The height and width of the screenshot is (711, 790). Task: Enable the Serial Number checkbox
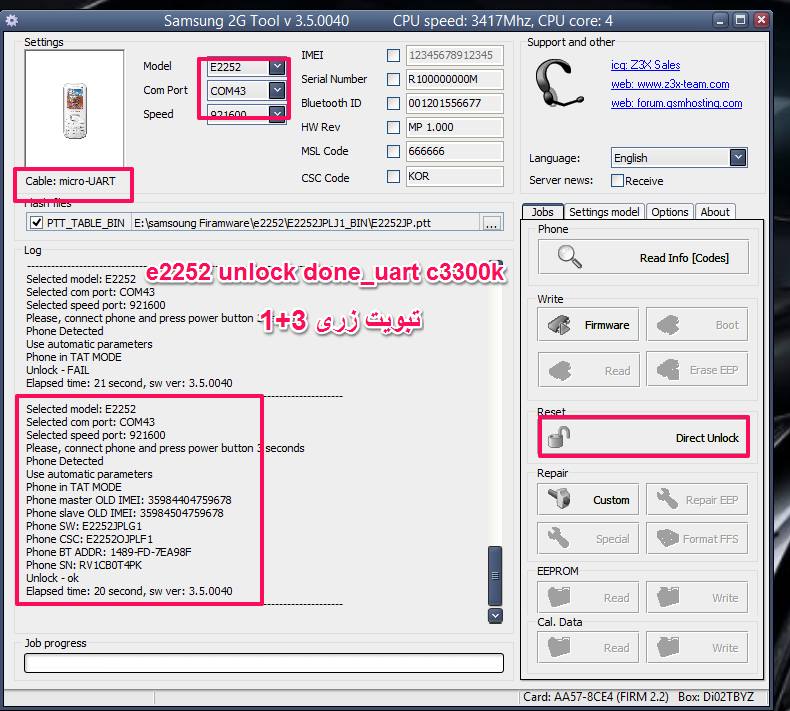click(x=393, y=79)
